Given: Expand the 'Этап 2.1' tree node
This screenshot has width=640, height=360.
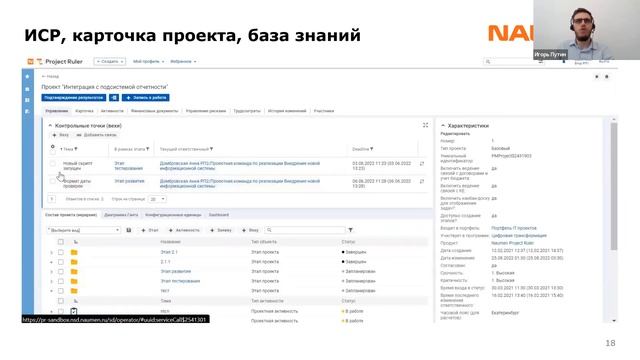Looking at the screenshot, I should [x=51, y=253].
